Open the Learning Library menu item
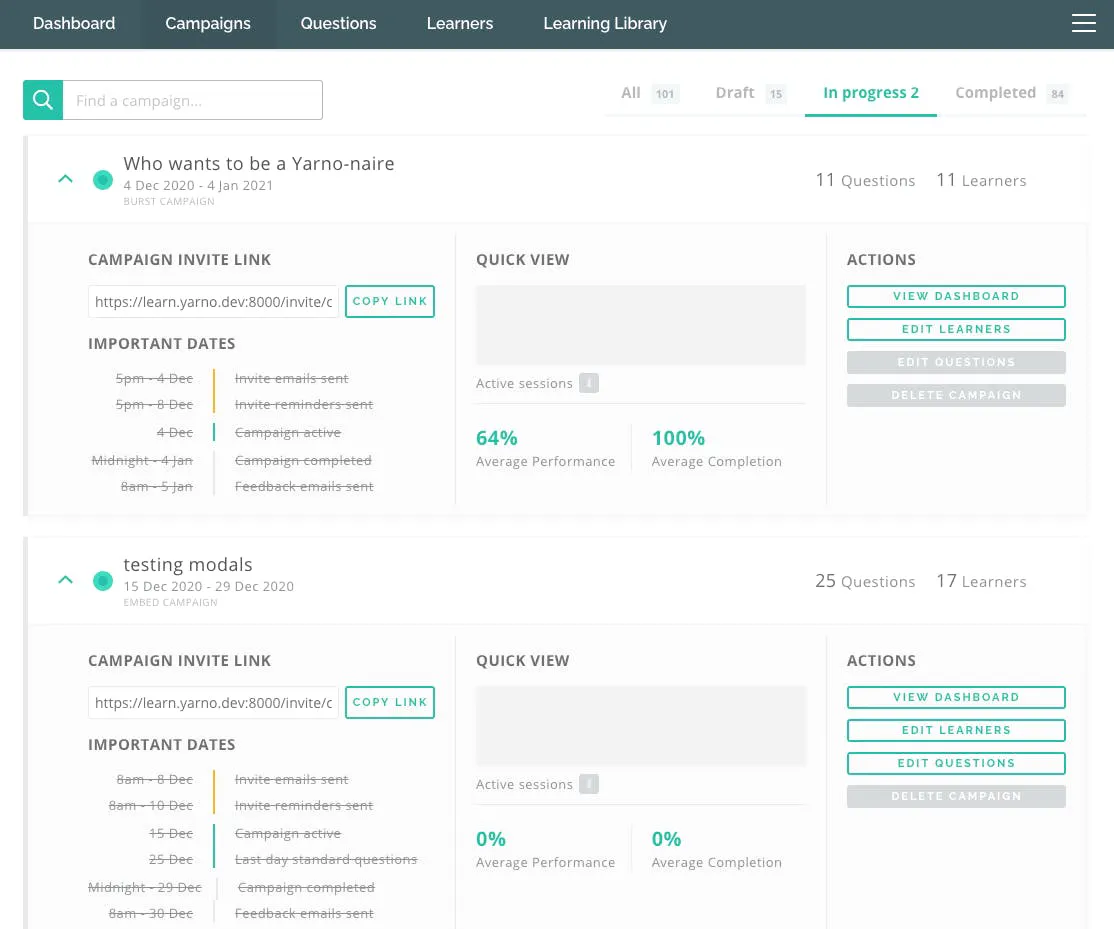This screenshot has height=929, width=1114. pos(605,23)
